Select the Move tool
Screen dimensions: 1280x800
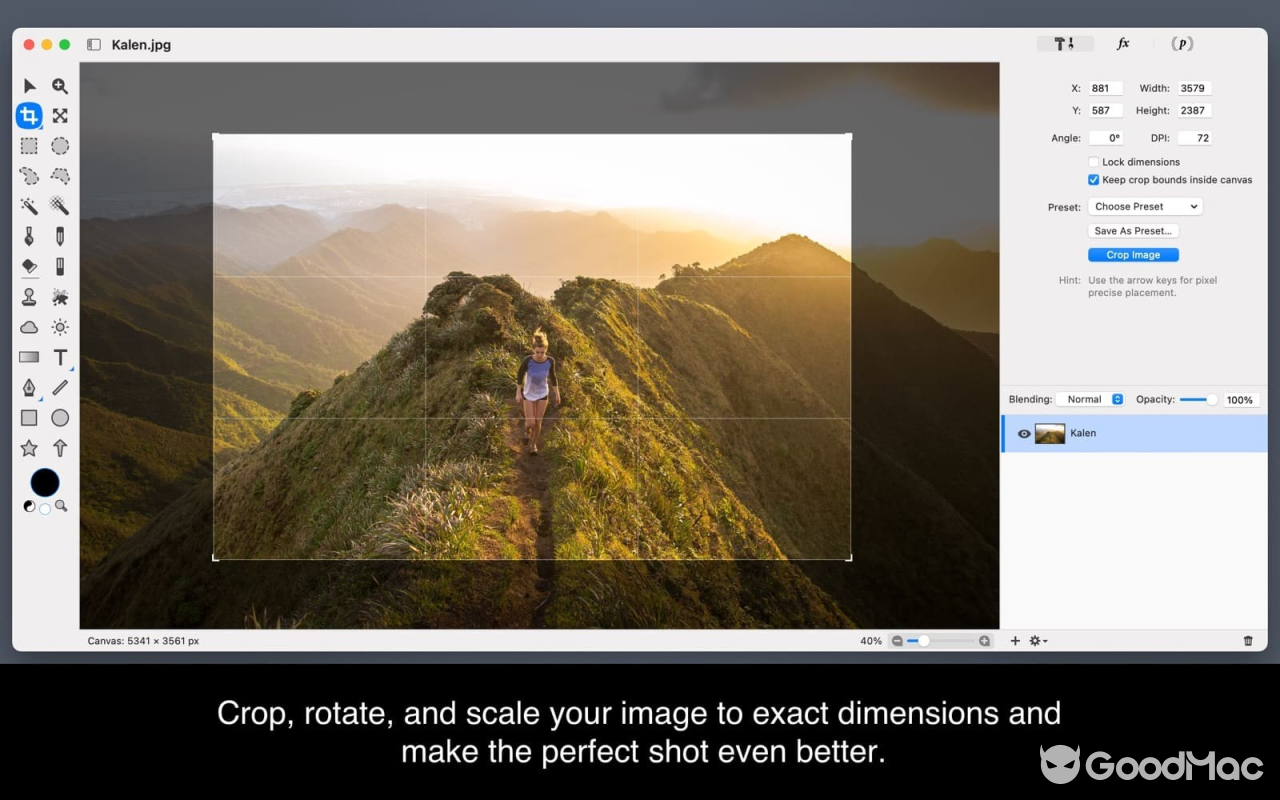point(29,86)
